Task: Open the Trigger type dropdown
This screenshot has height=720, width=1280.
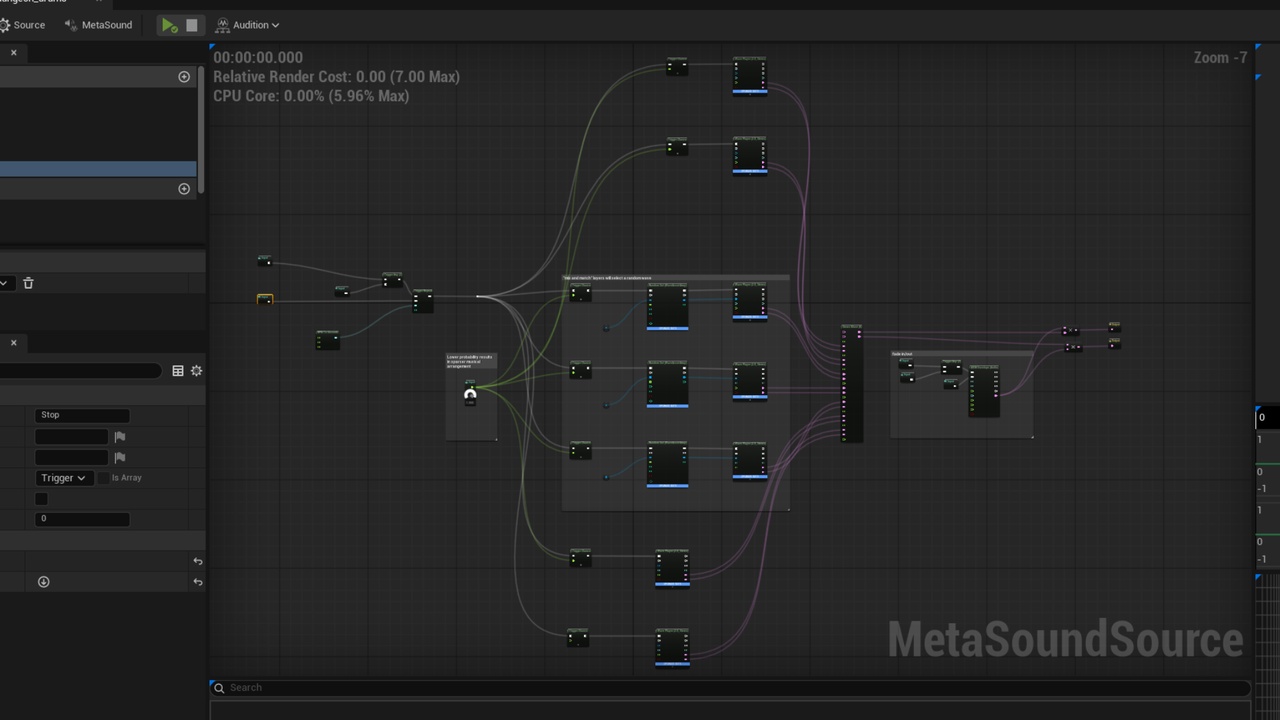Action: (64, 478)
